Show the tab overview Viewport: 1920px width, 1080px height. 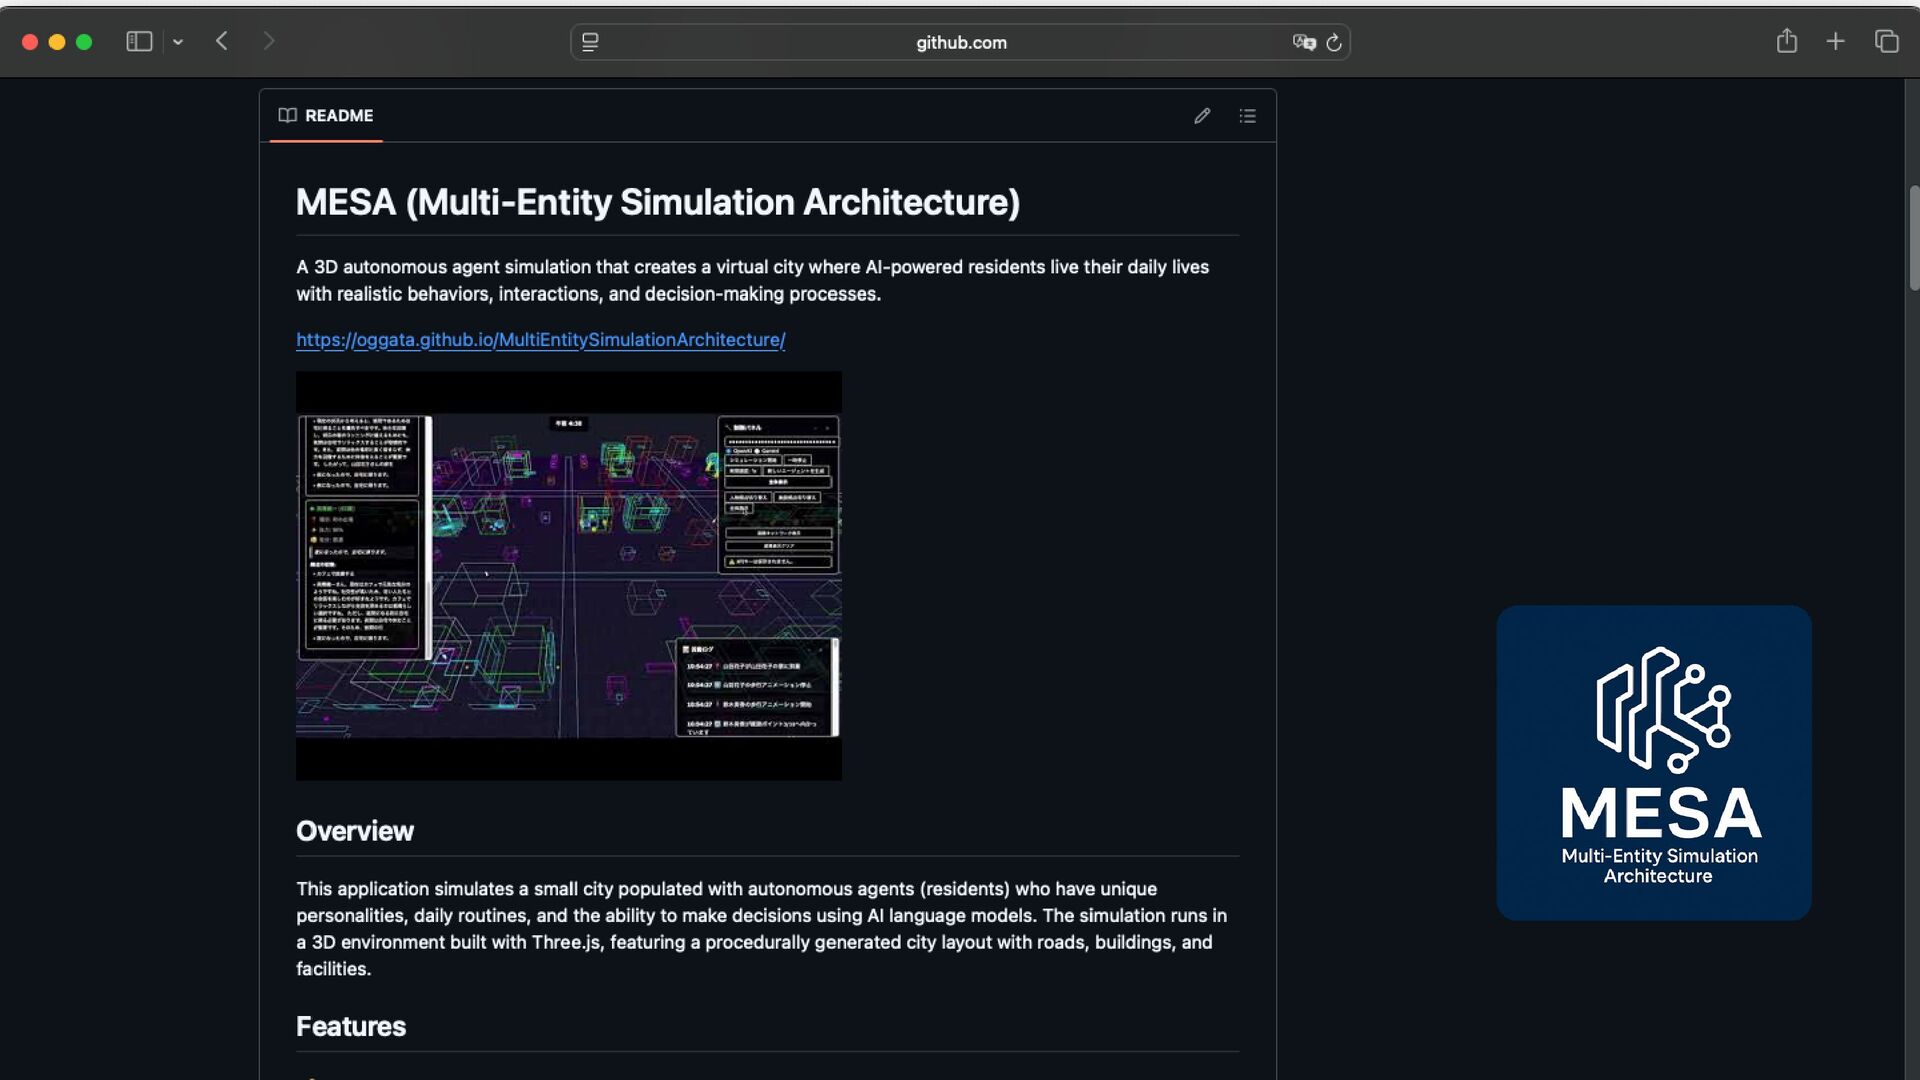click(1886, 41)
